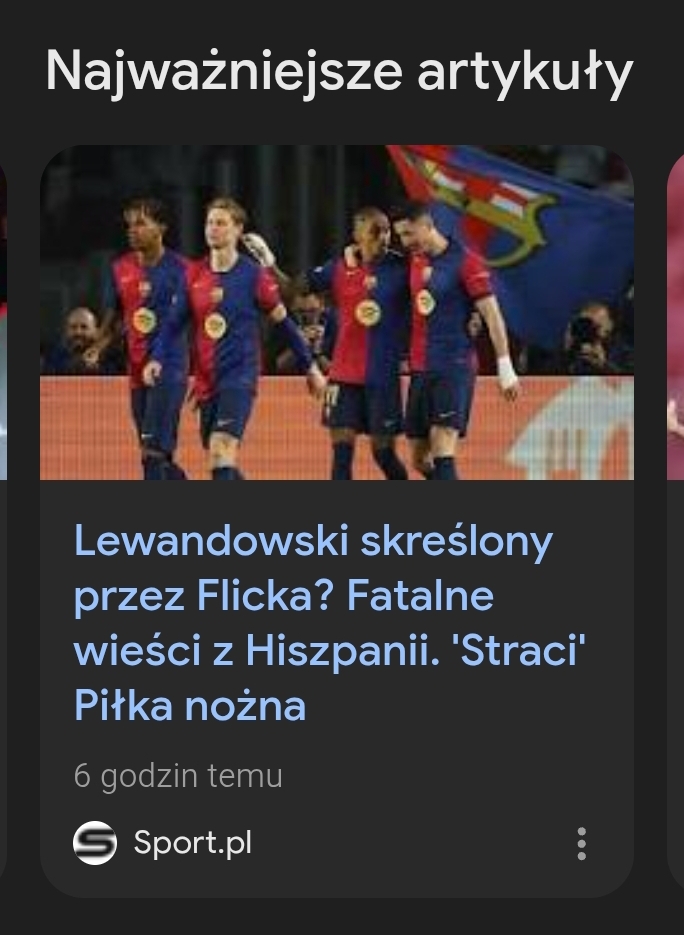Click the 'Najważniejsze artykuły' section heading
The height and width of the screenshot is (935, 684).
[x=339, y=72]
